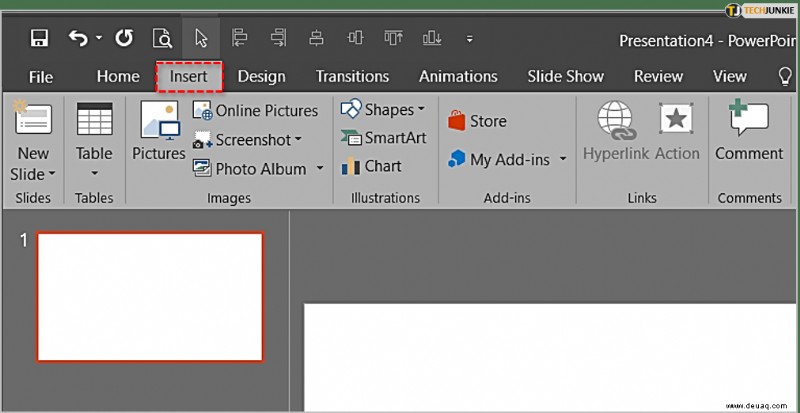The height and width of the screenshot is (413, 800).
Task: Click the Redo/Repeat icon
Action: coord(124,38)
